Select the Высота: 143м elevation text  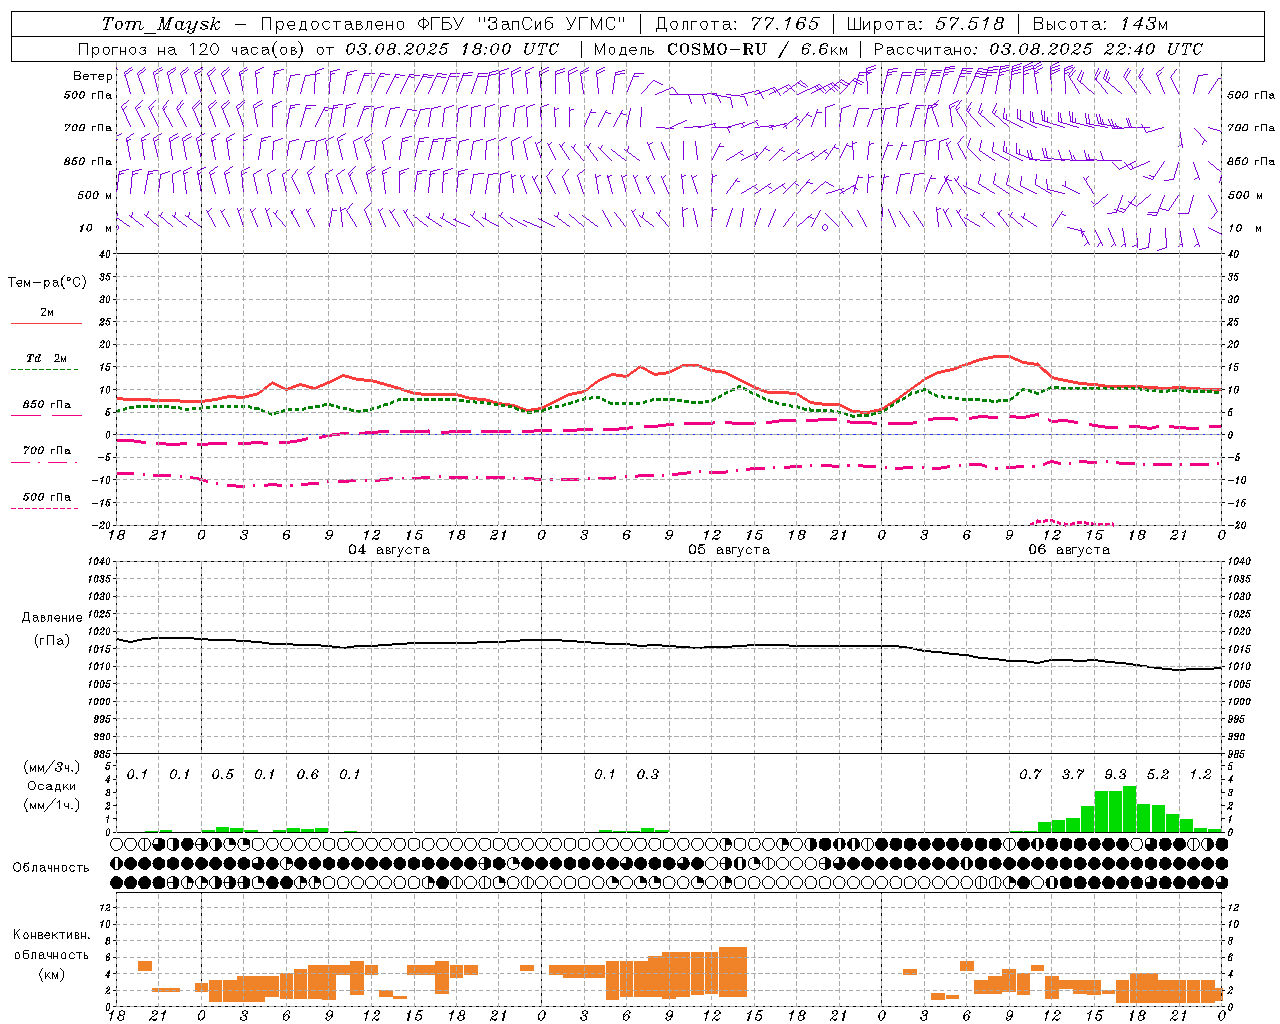pos(1100,24)
